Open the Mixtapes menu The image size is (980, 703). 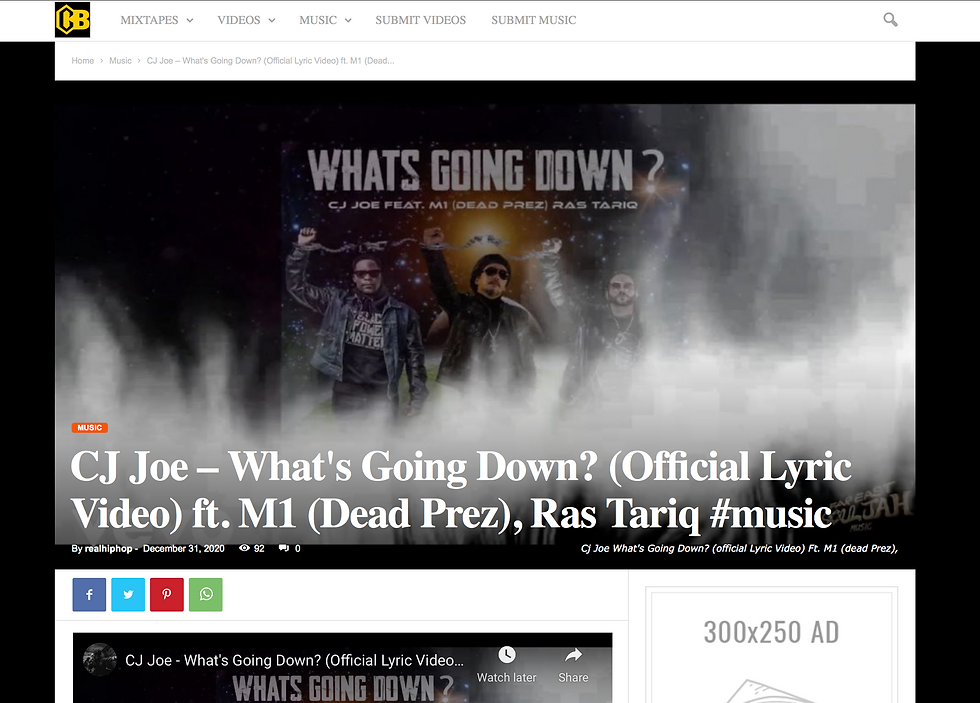point(149,20)
